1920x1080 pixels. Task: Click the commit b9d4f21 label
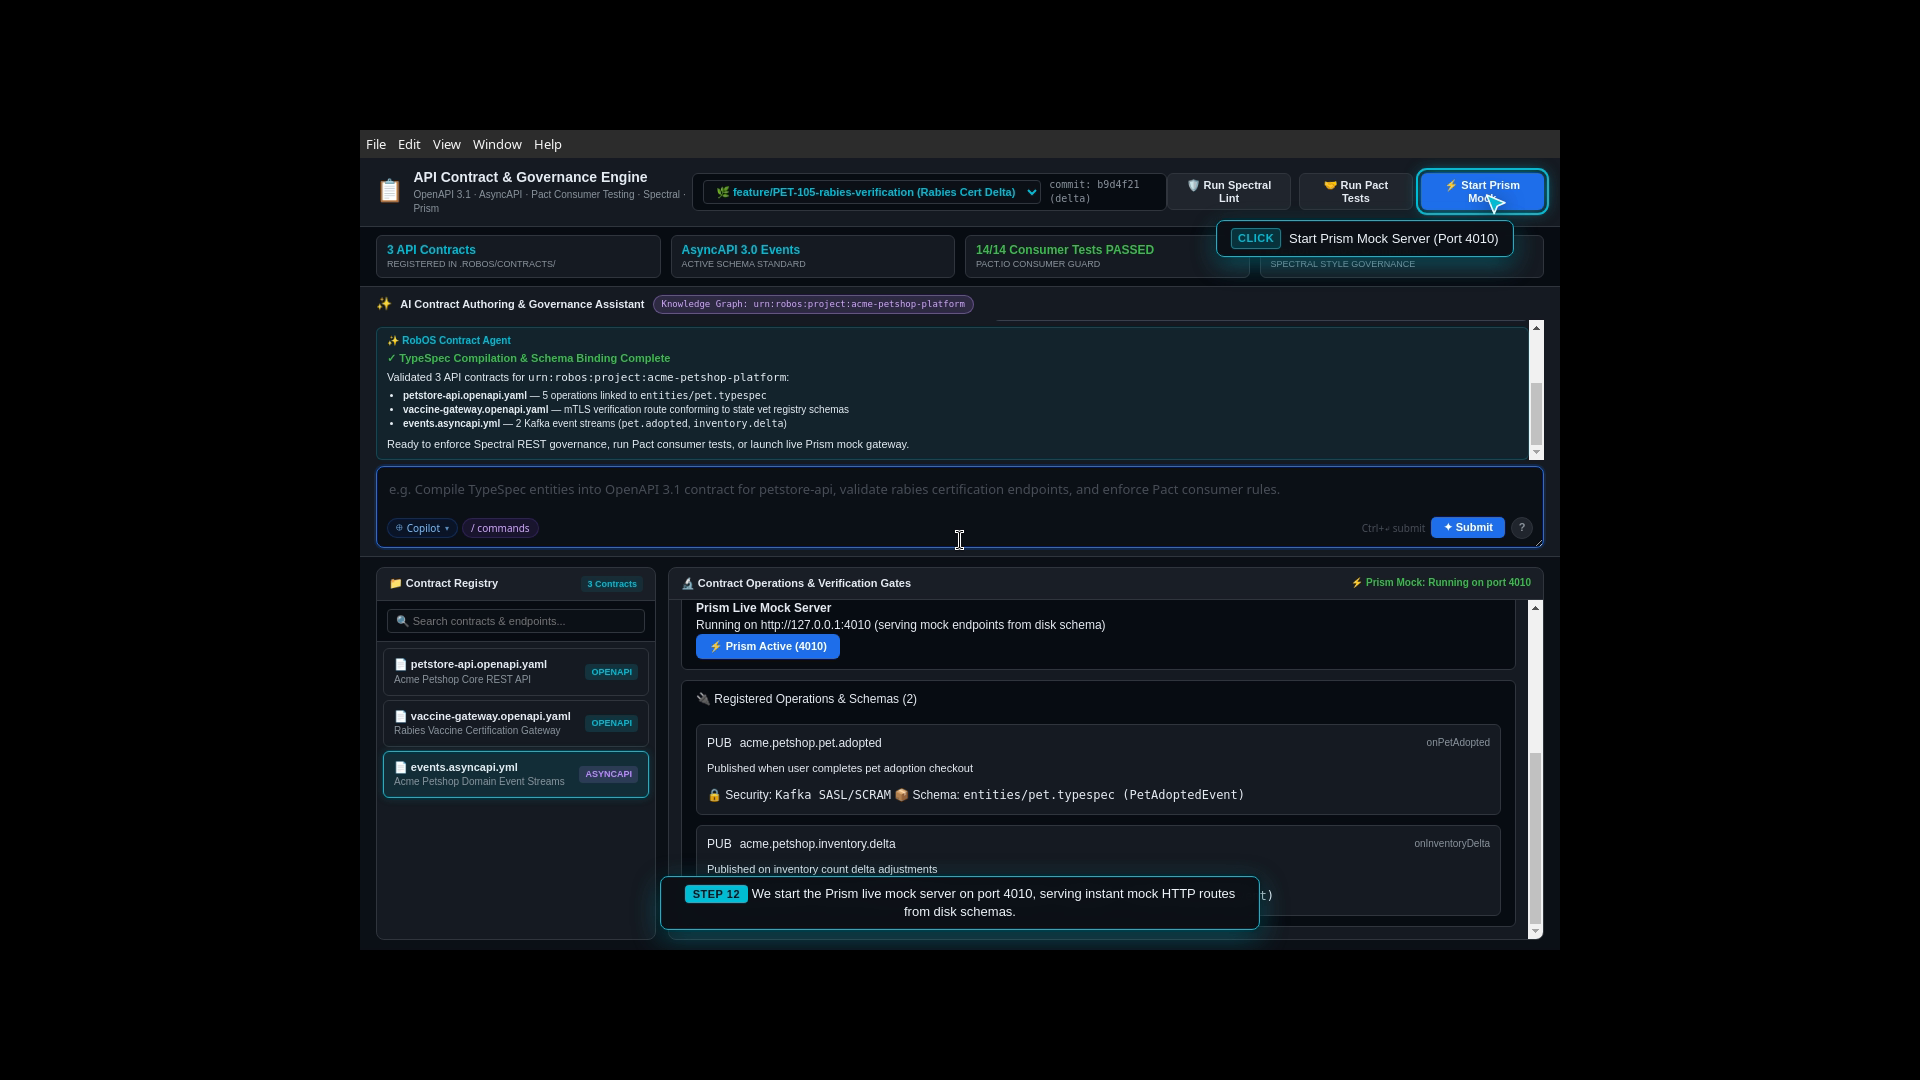[1094, 192]
